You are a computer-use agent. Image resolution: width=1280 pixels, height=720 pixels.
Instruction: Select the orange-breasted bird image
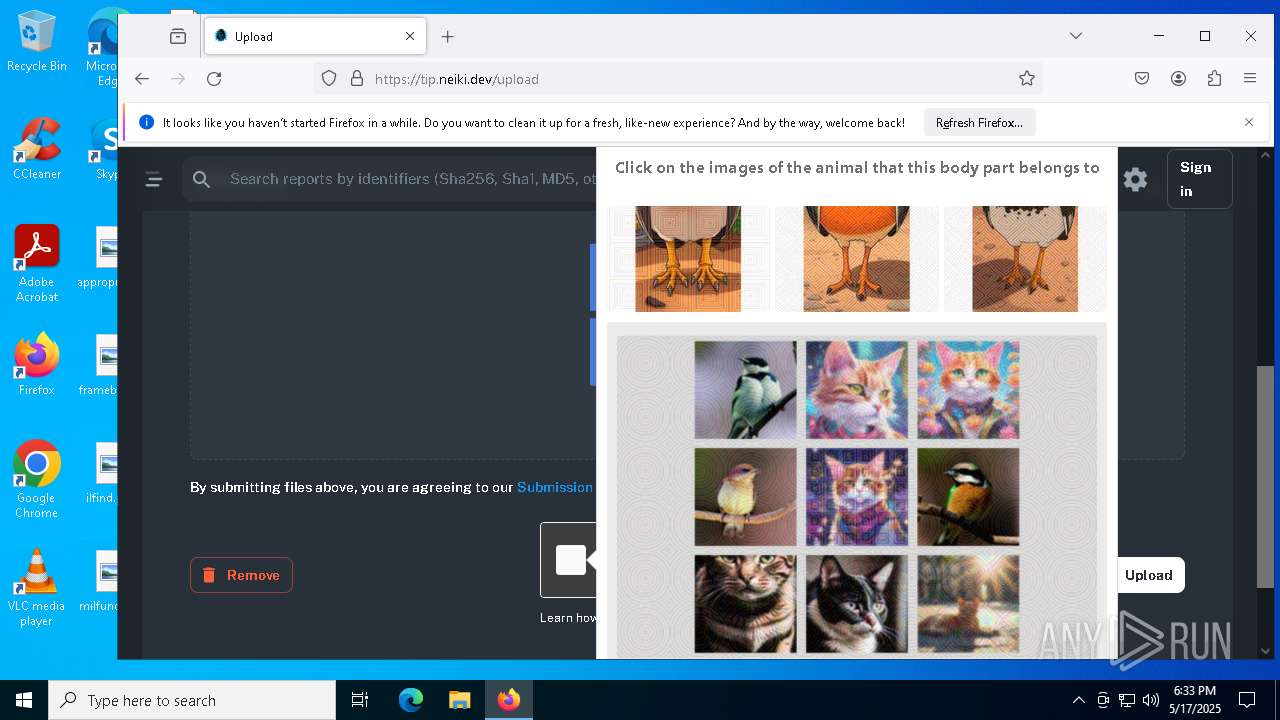968,497
